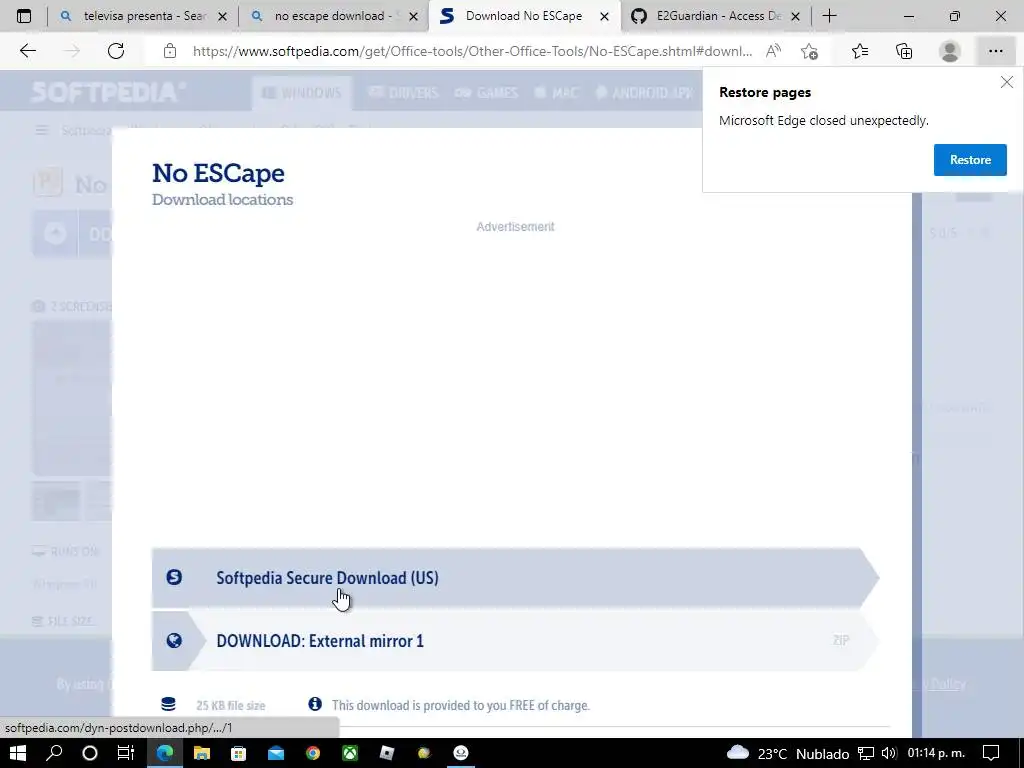Click the 25 KB file size text

pyautogui.click(x=231, y=705)
